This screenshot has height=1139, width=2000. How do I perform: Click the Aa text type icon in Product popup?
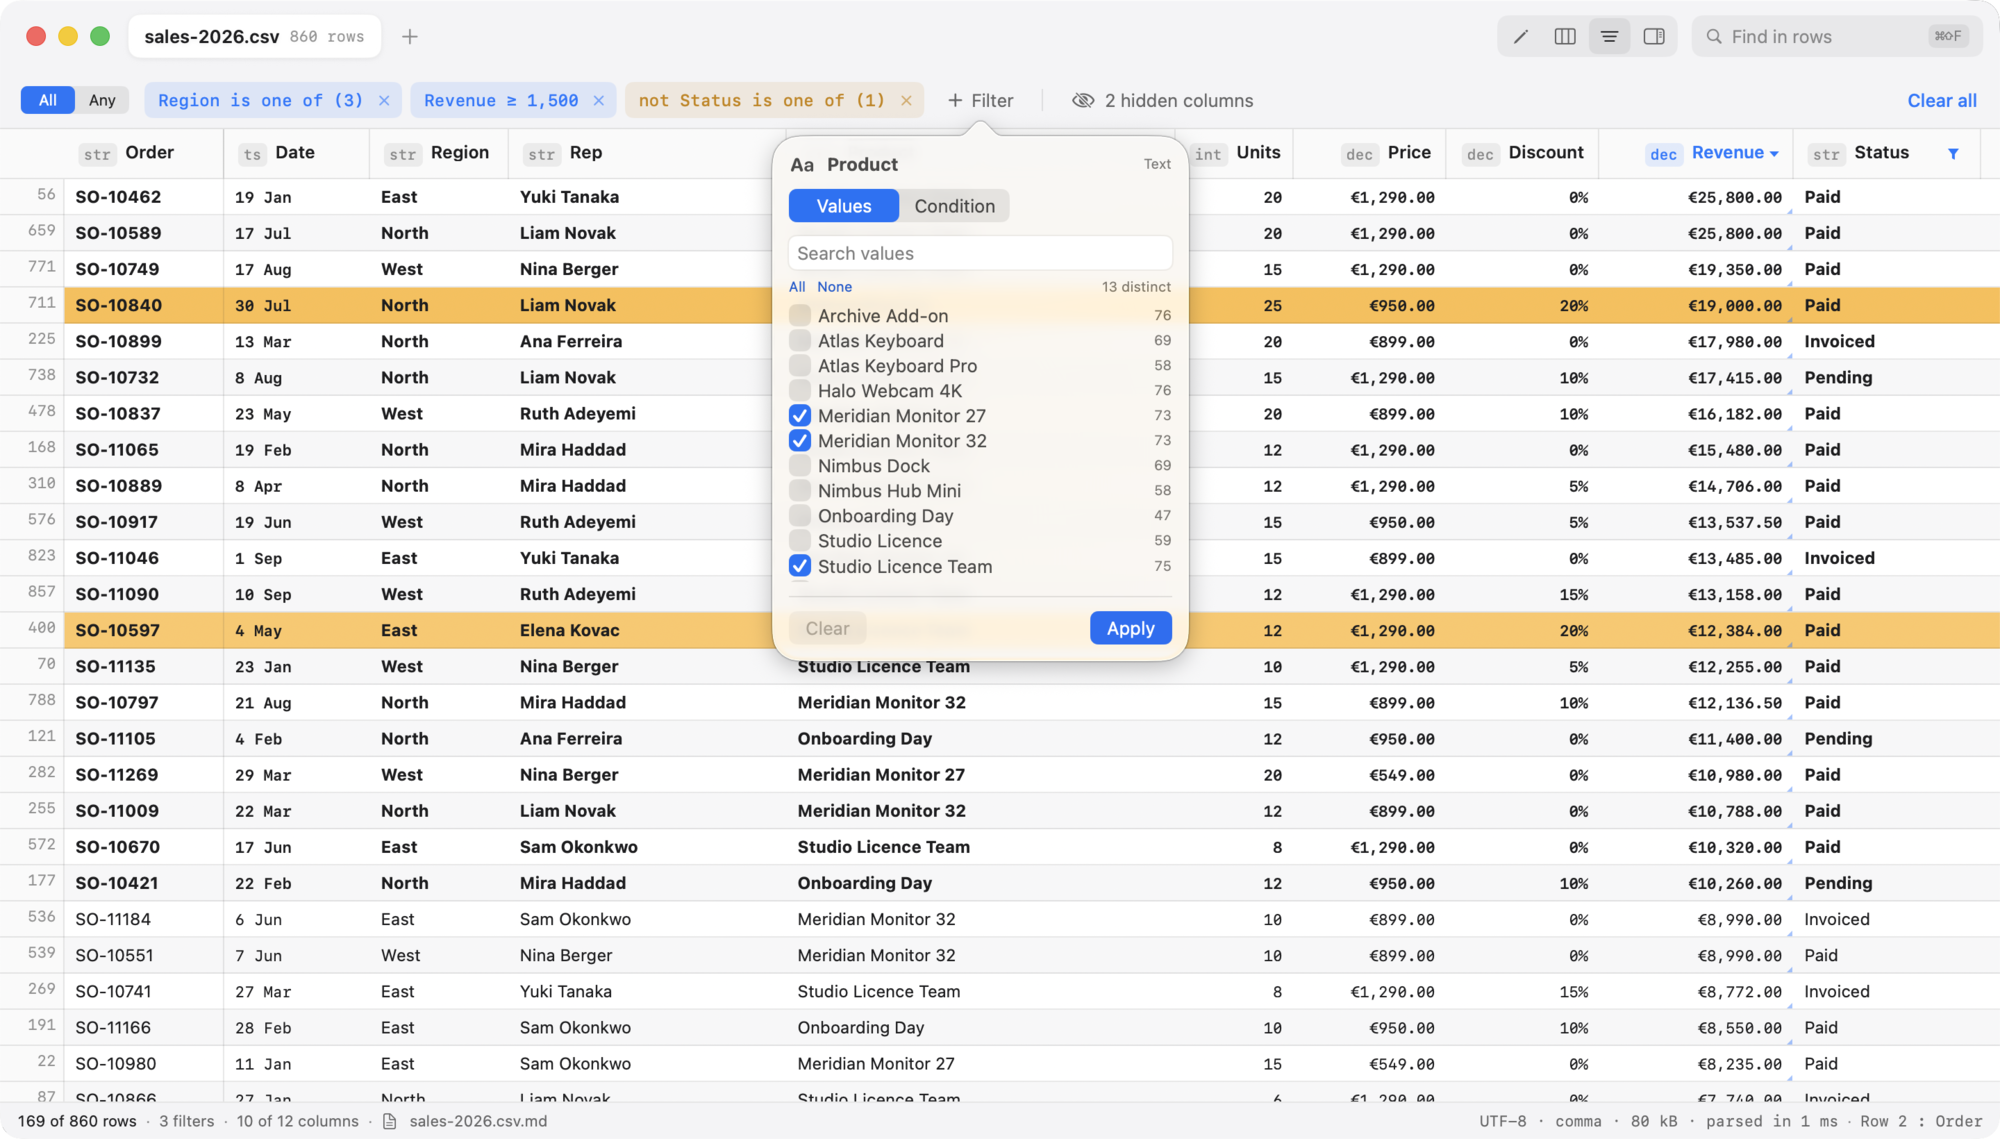pyautogui.click(x=802, y=165)
